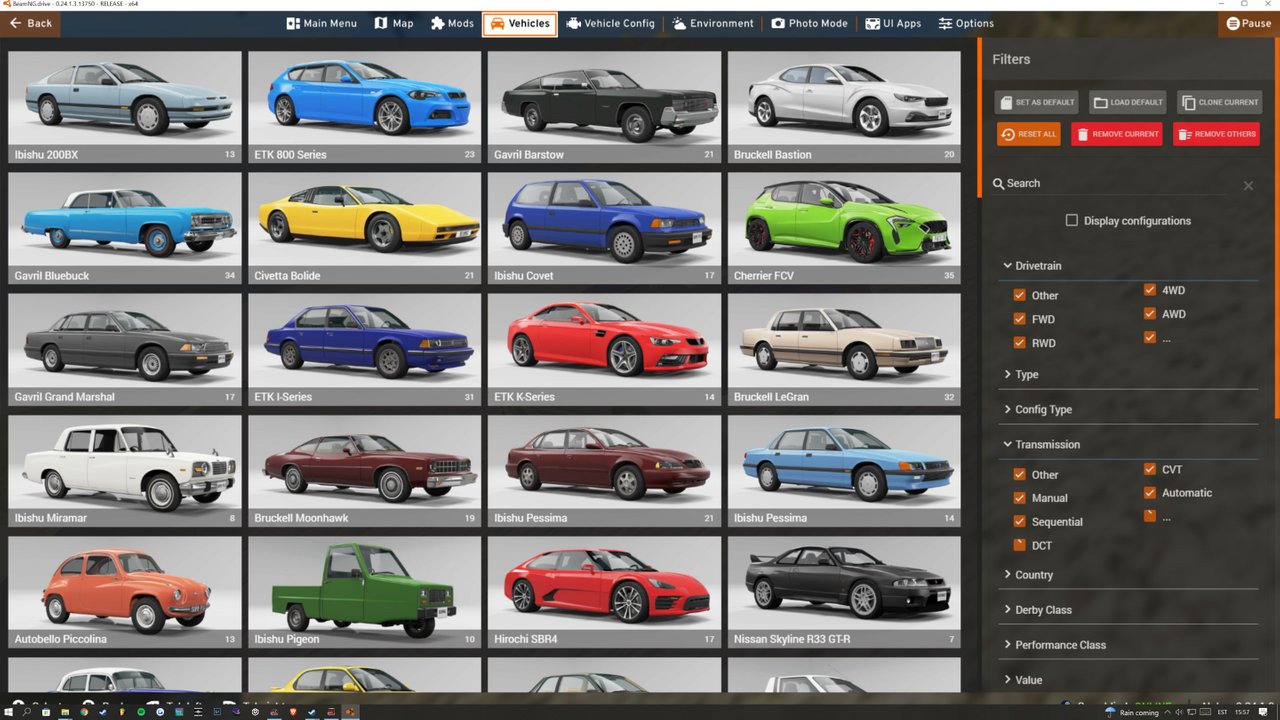Go to the Environment tab
This screenshot has width=1280, height=720.
713,23
